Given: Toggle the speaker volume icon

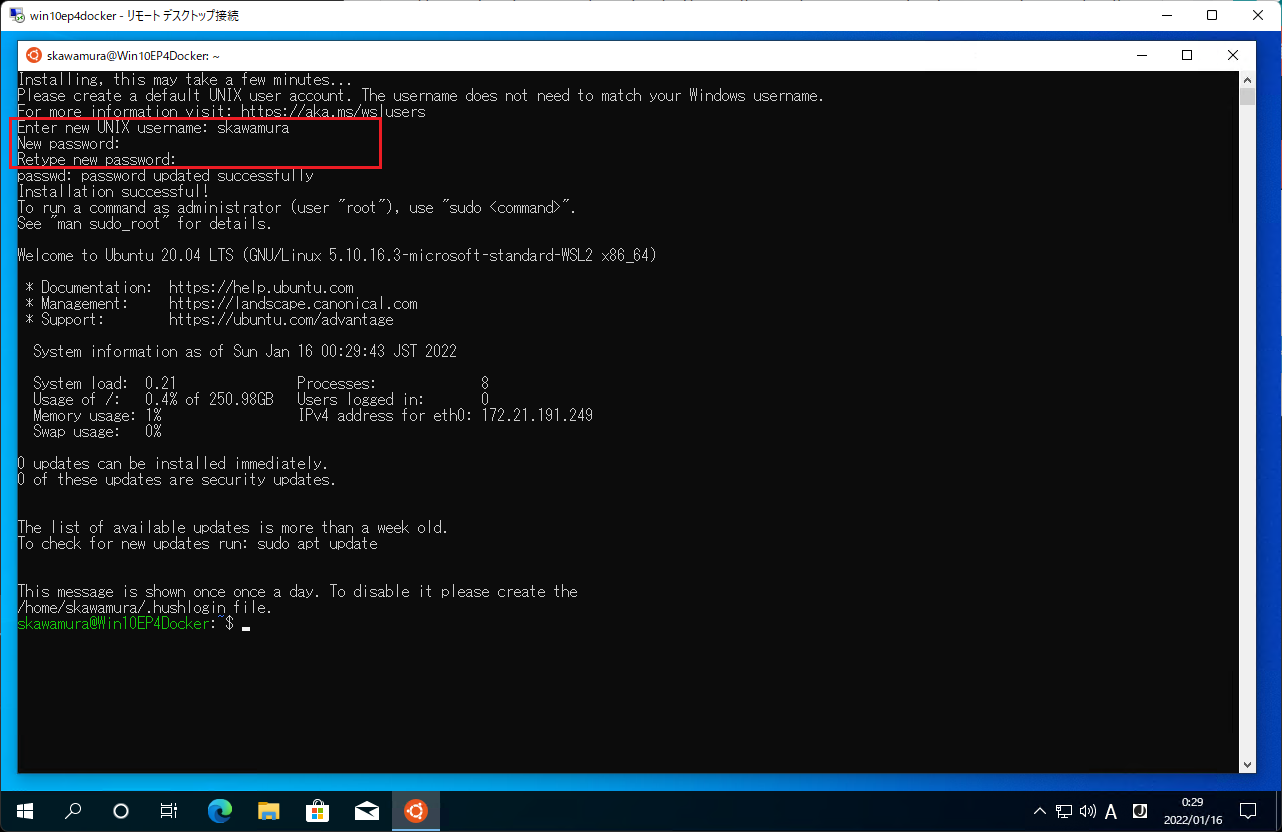Looking at the screenshot, I should 1087,812.
